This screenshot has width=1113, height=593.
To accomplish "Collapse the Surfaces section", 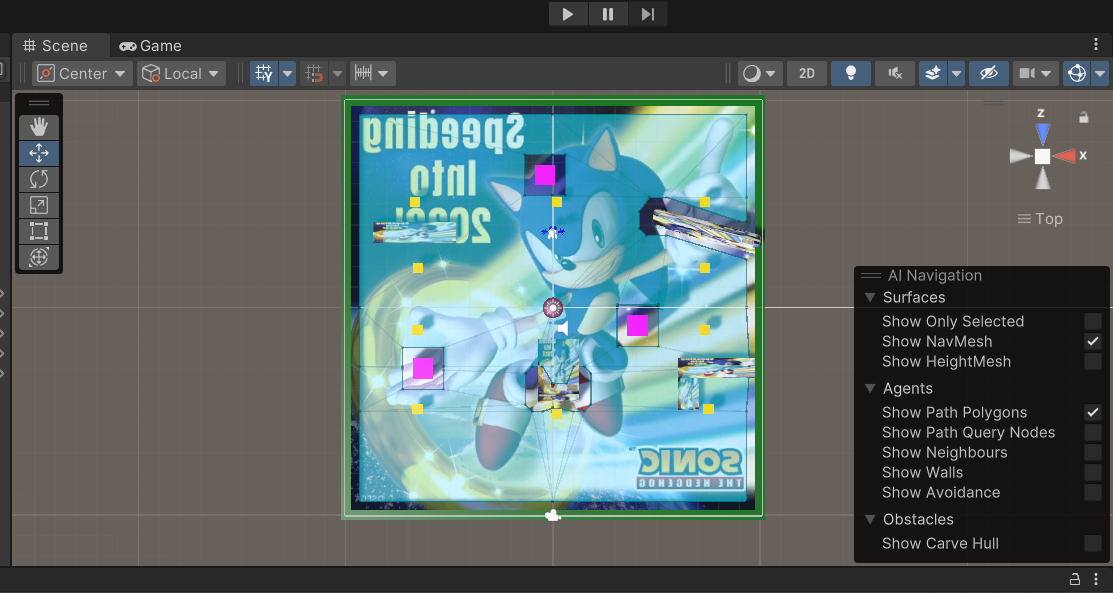I will (870, 298).
